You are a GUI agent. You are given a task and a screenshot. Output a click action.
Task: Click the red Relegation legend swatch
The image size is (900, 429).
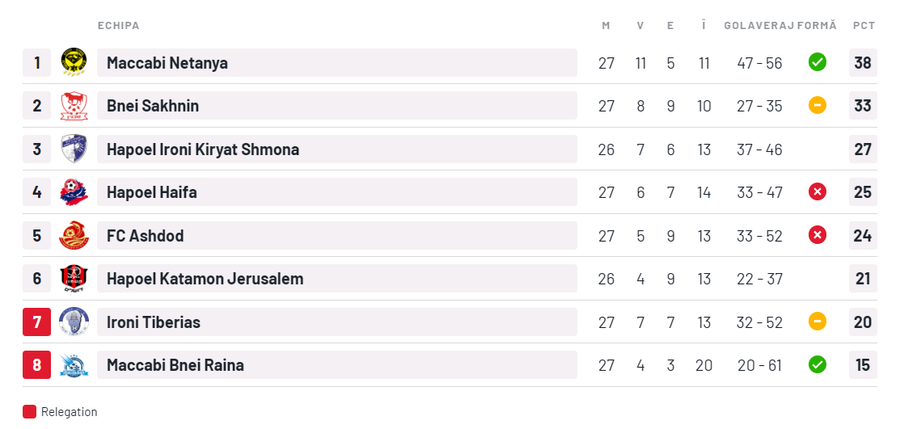pos(29,412)
